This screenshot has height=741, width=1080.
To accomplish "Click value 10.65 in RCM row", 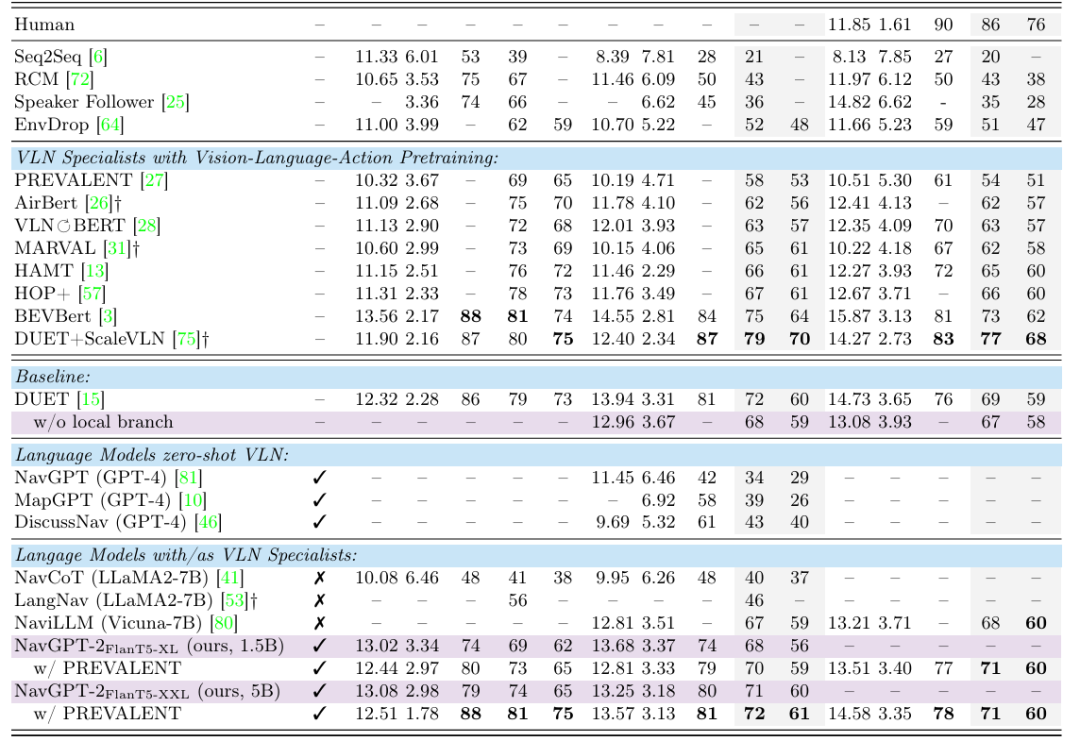I will [376, 79].
